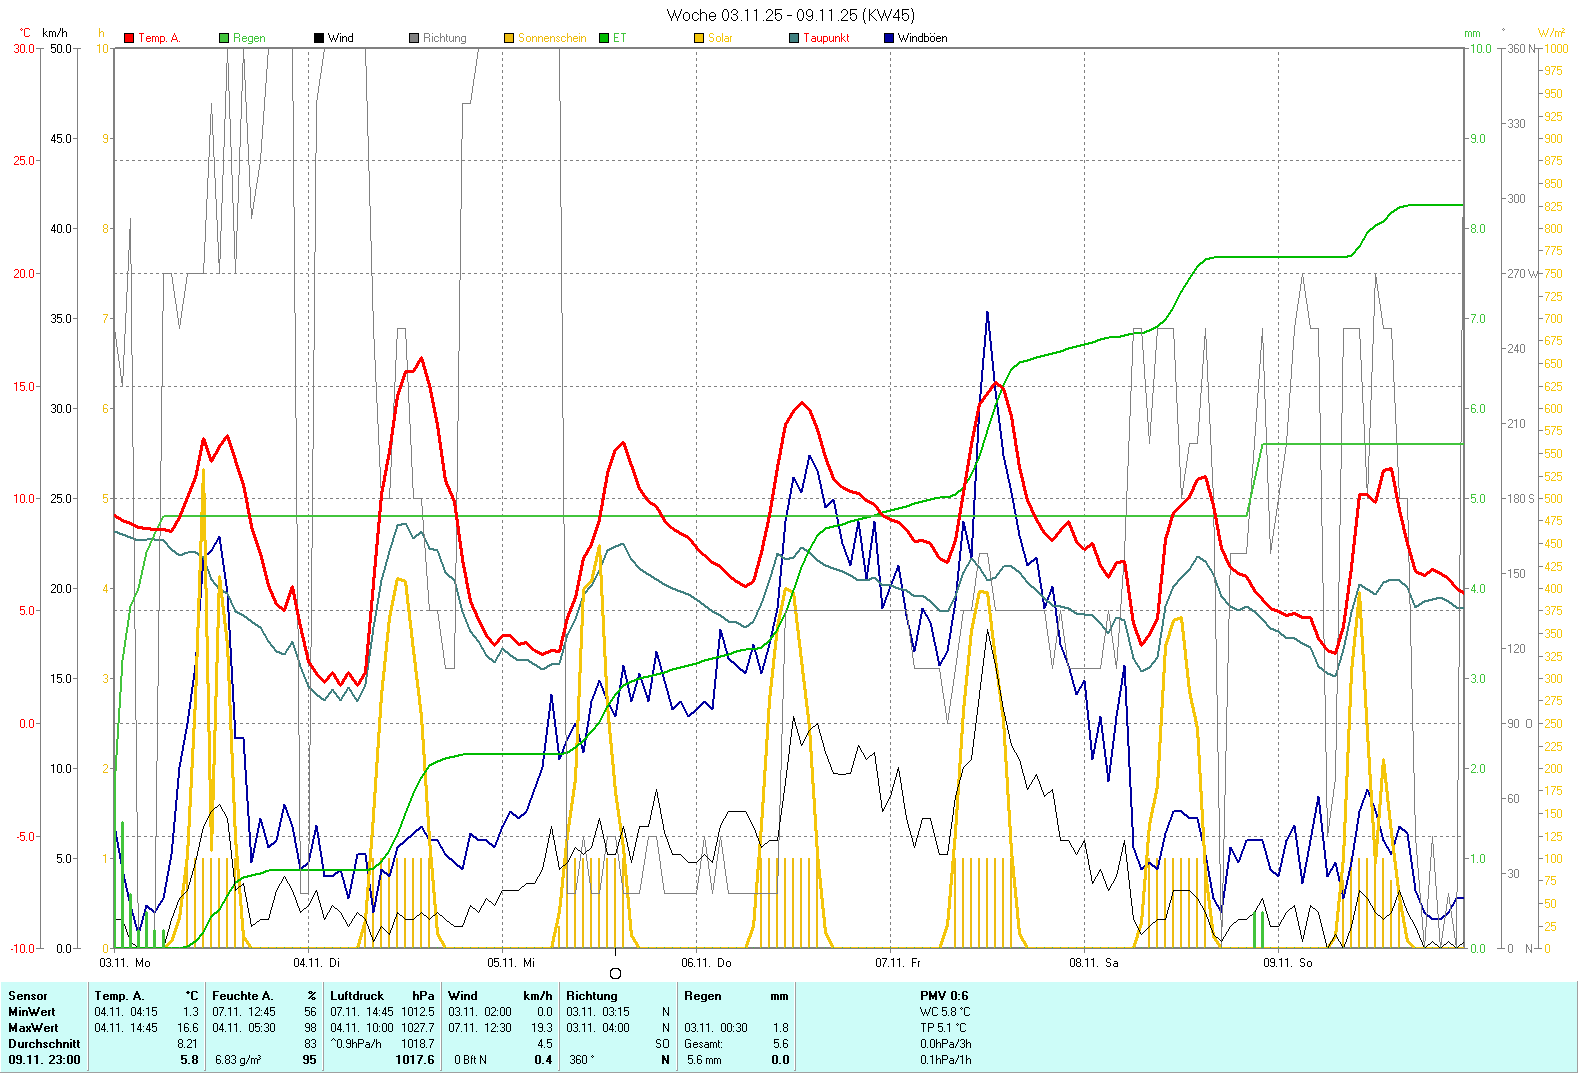Click the Durchschnitt row label
The width and height of the screenshot is (1578, 1073).
[44, 1044]
